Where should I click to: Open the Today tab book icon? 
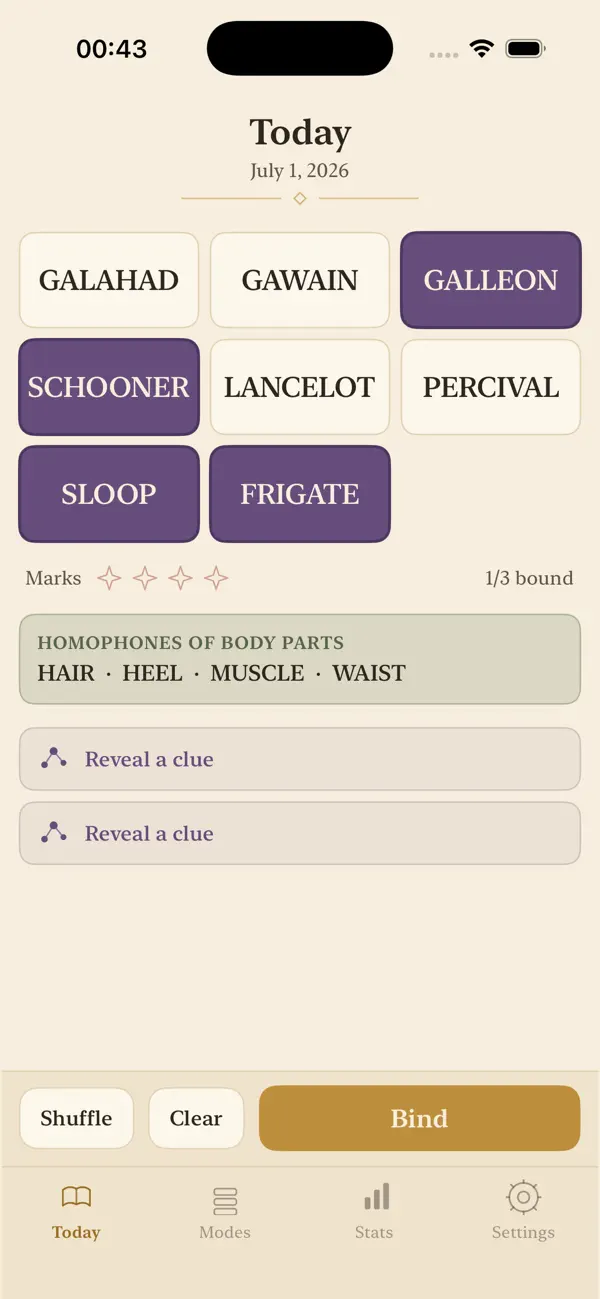(76, 1196)
